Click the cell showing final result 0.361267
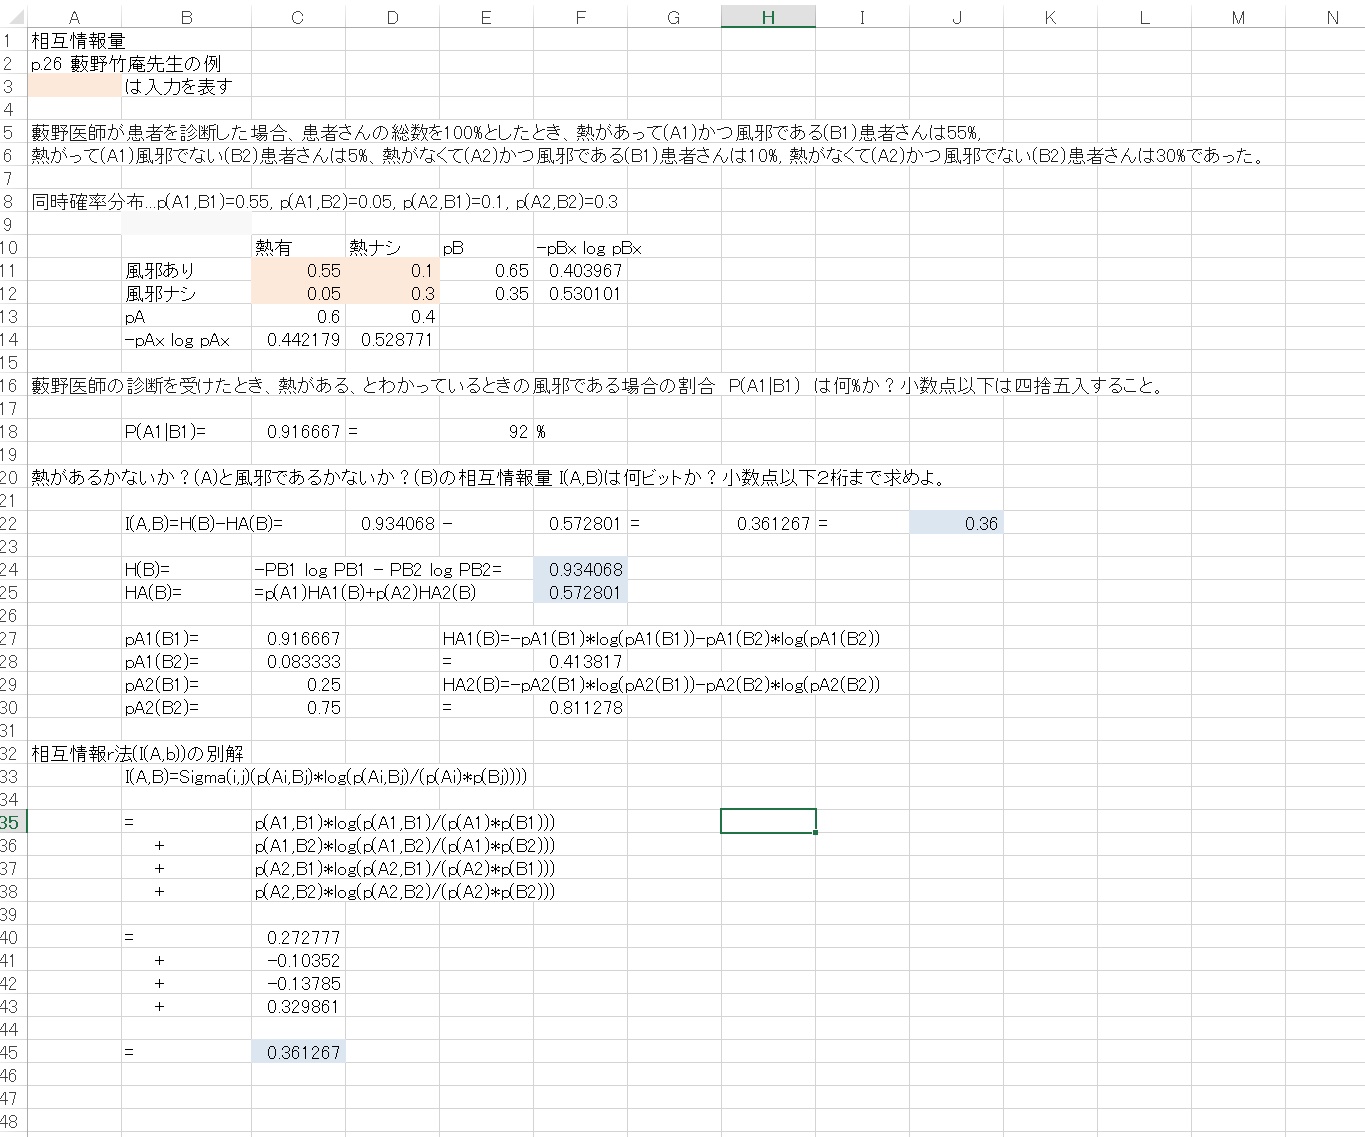 297,1051
